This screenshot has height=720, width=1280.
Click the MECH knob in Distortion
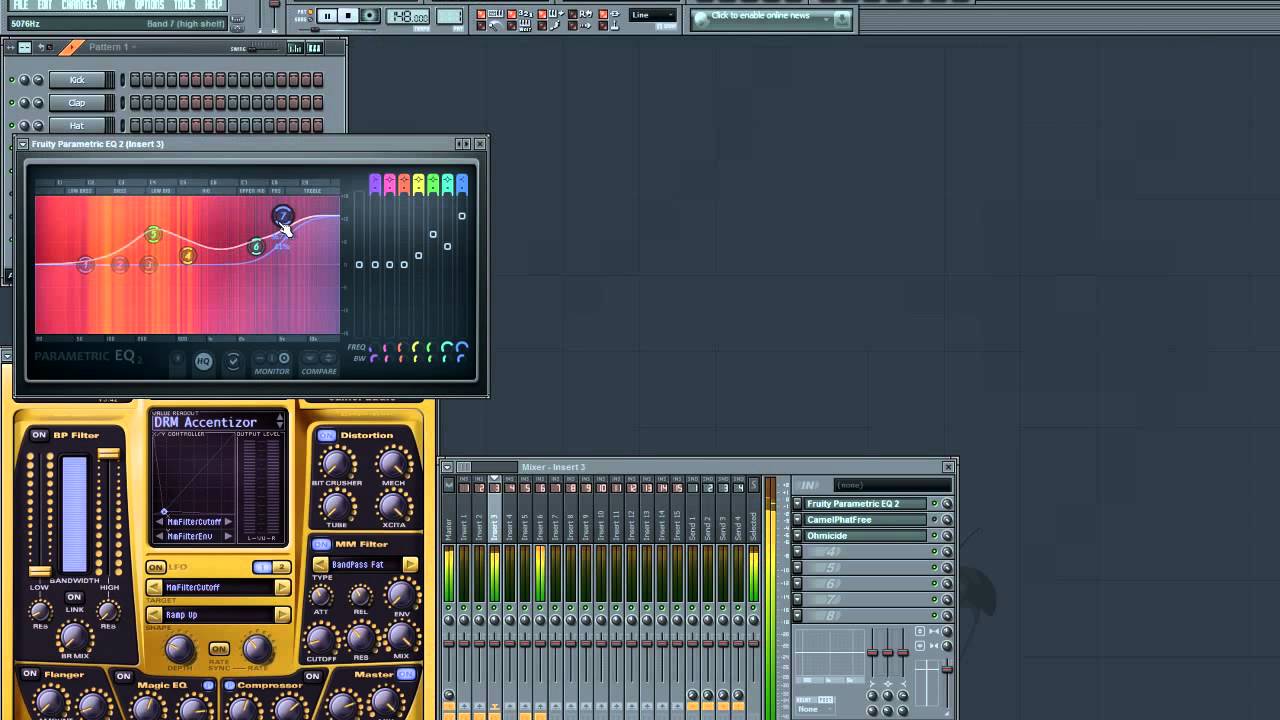pyautogui.click(x=393, y=464)
